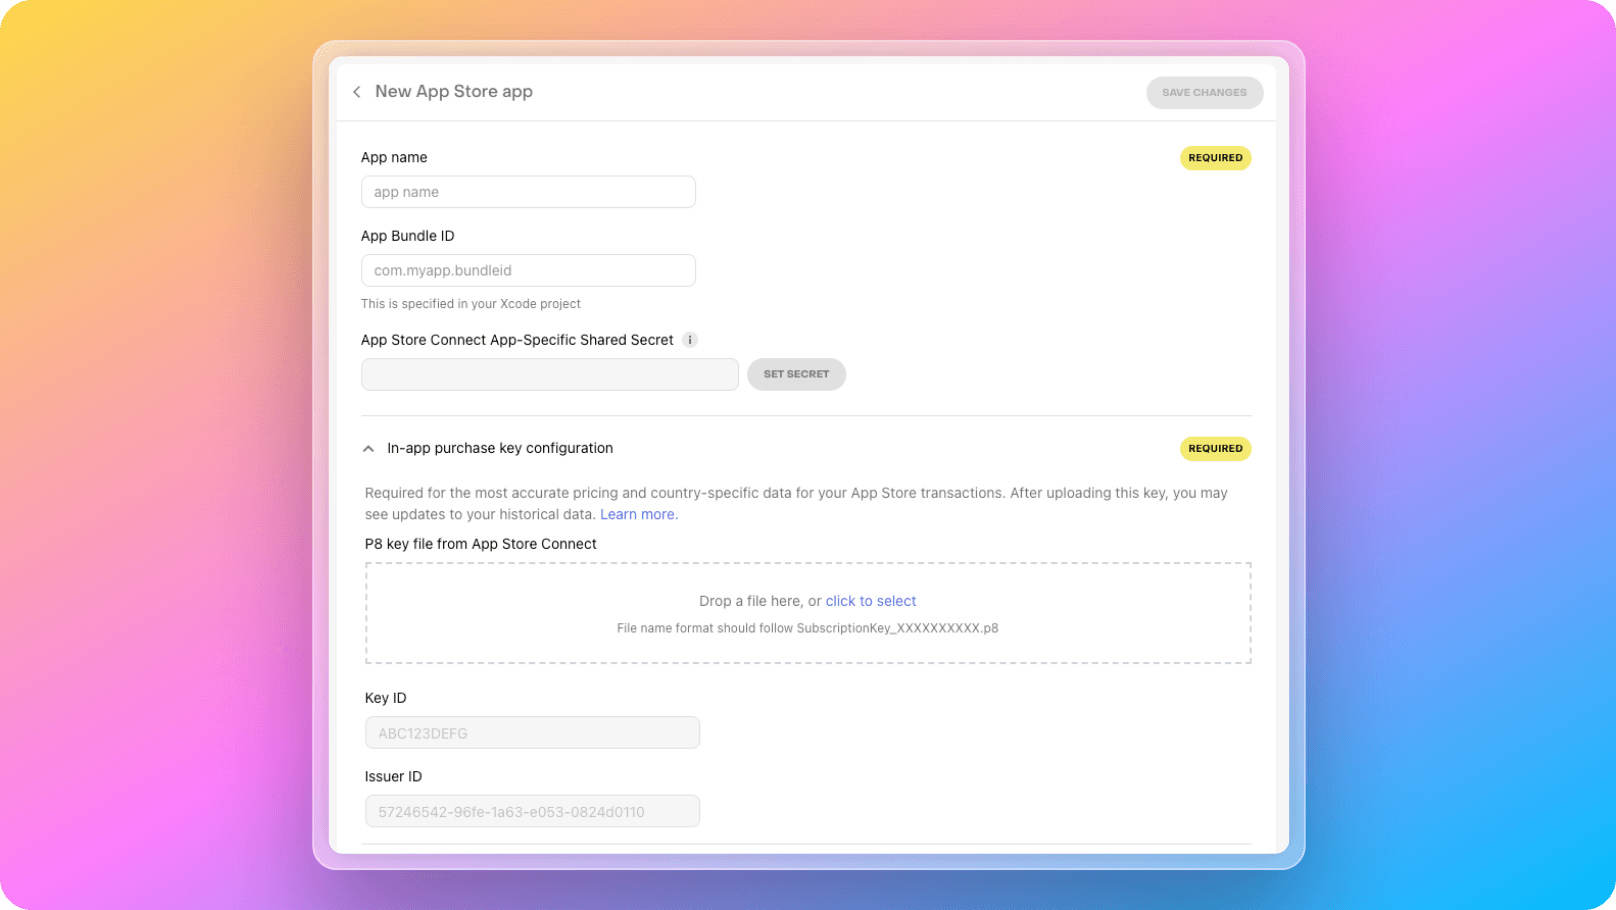Click the 'click to select' file link
Viewport: 1616px width, 910px height.
pyautogui.click(x=871, y=601)
